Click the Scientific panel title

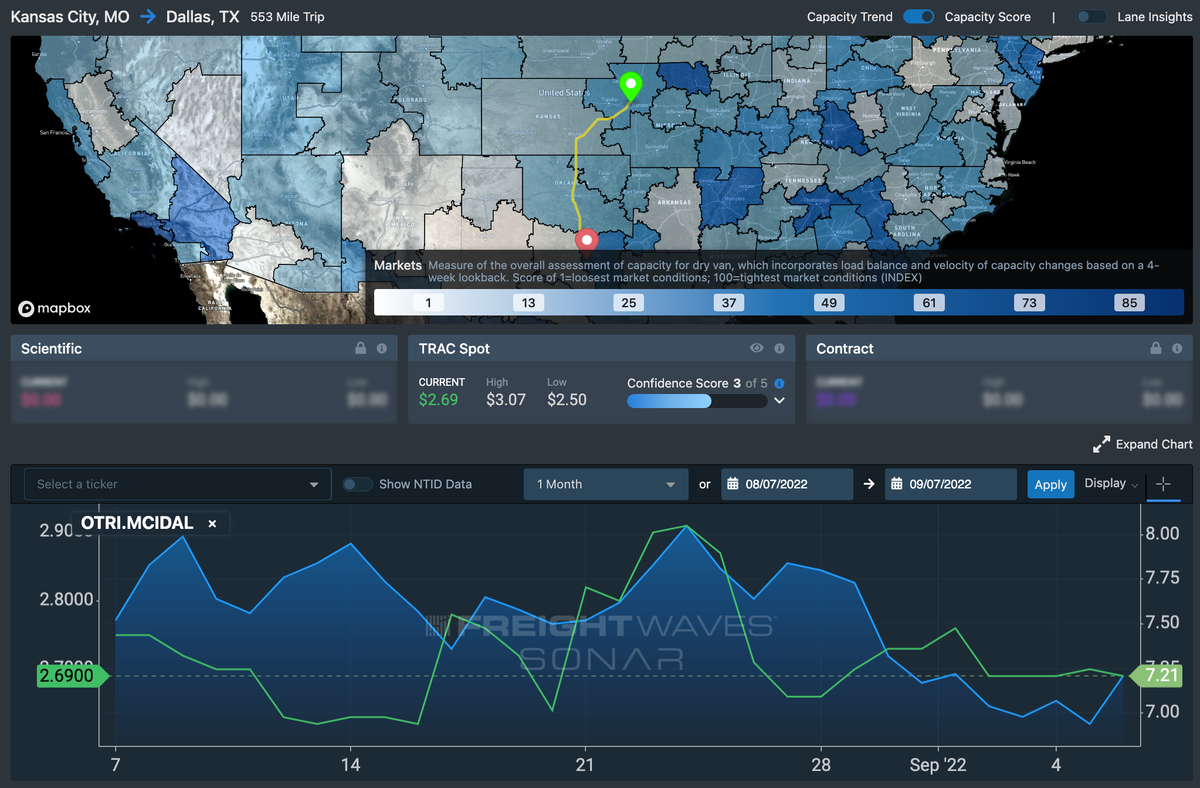click(51, 349)
